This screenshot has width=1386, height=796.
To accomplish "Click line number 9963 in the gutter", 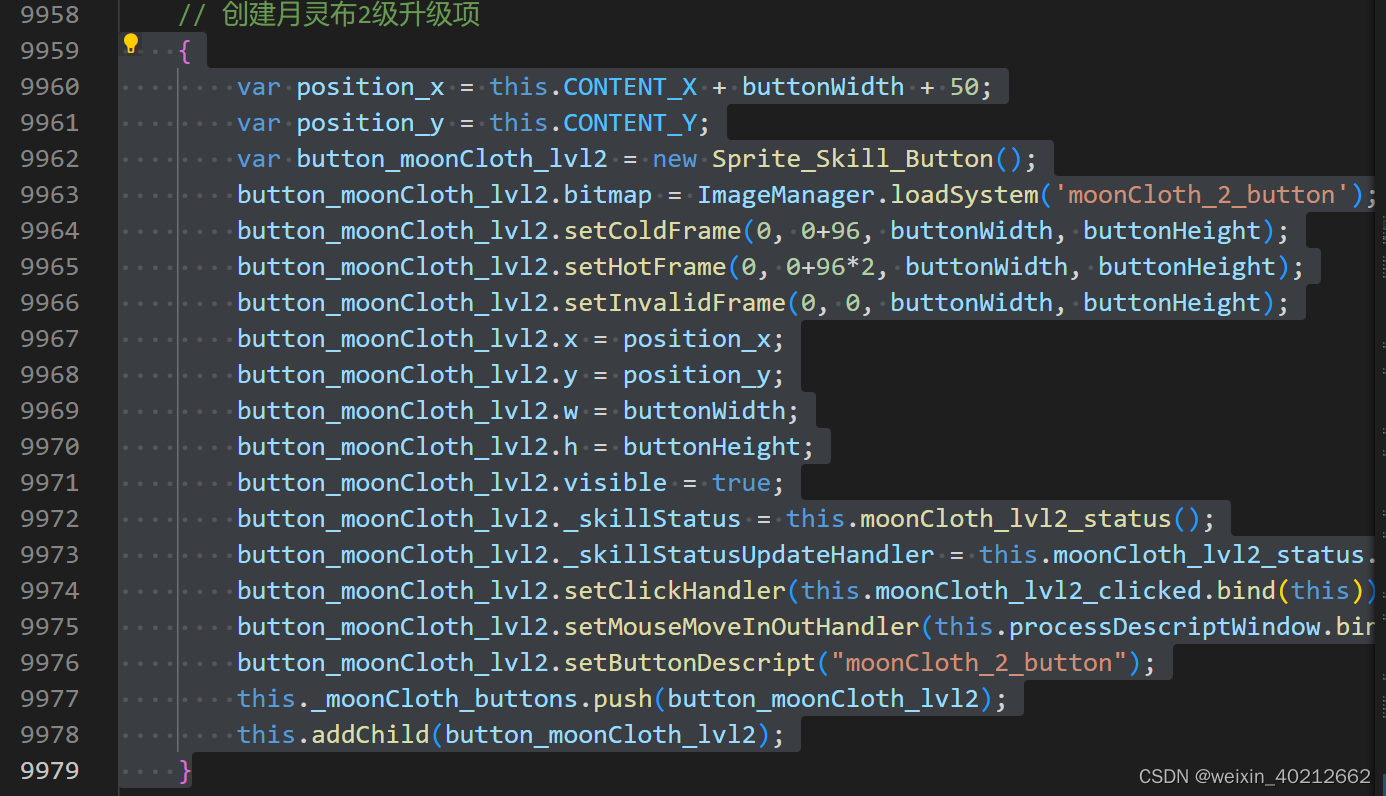I will point(50,195).
